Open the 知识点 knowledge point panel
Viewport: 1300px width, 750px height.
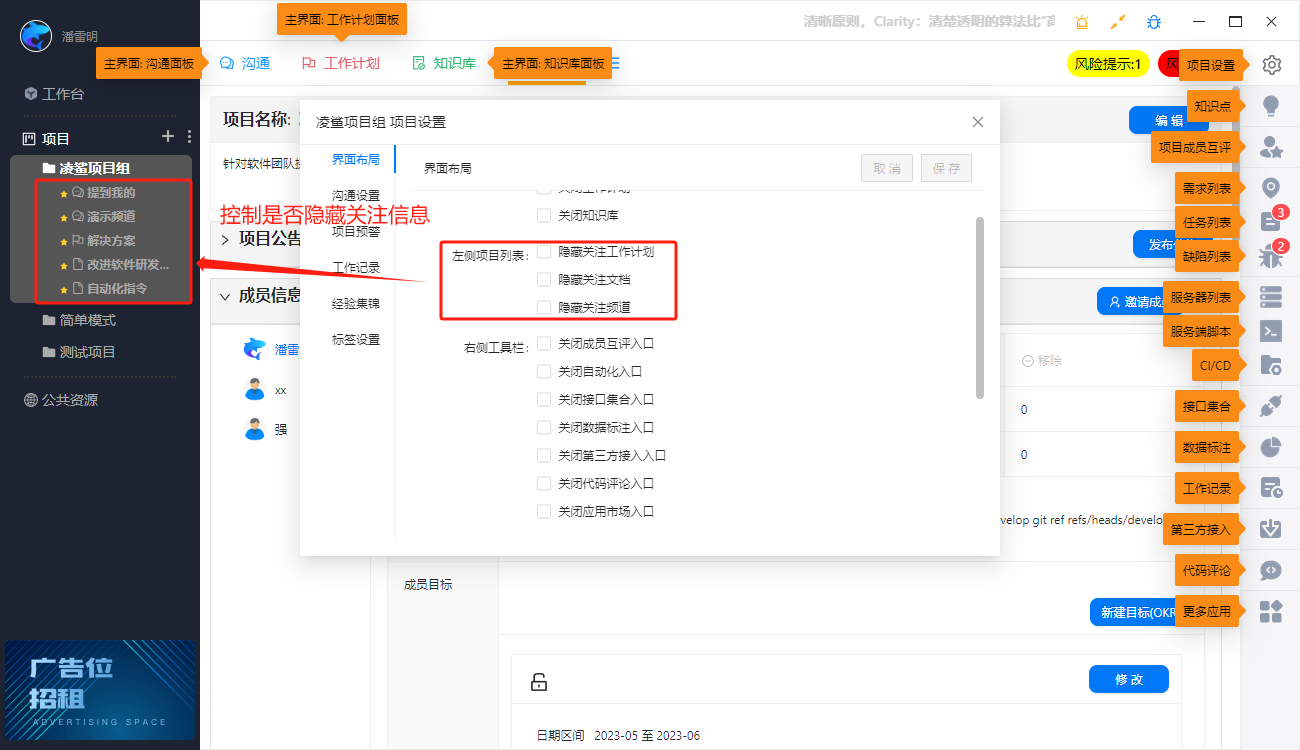pyautogui.click(x=1270, y=104)
